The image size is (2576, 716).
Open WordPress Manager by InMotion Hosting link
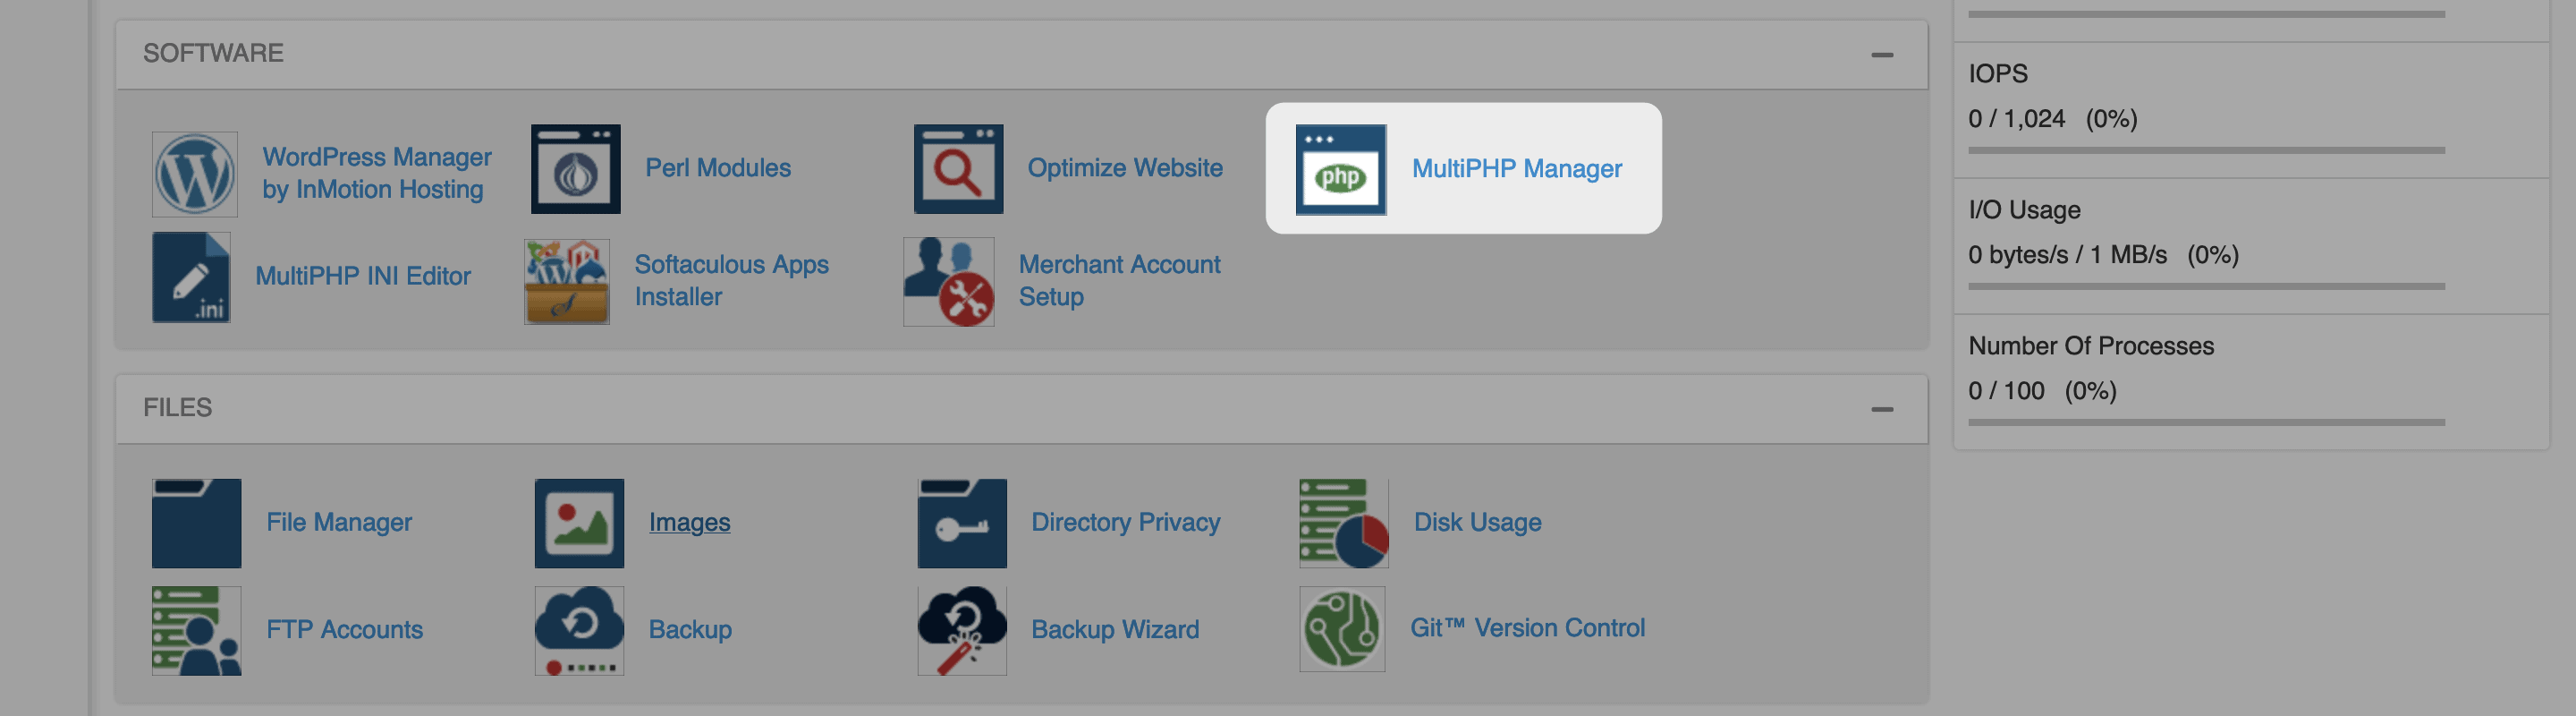(x=377, y=173)
